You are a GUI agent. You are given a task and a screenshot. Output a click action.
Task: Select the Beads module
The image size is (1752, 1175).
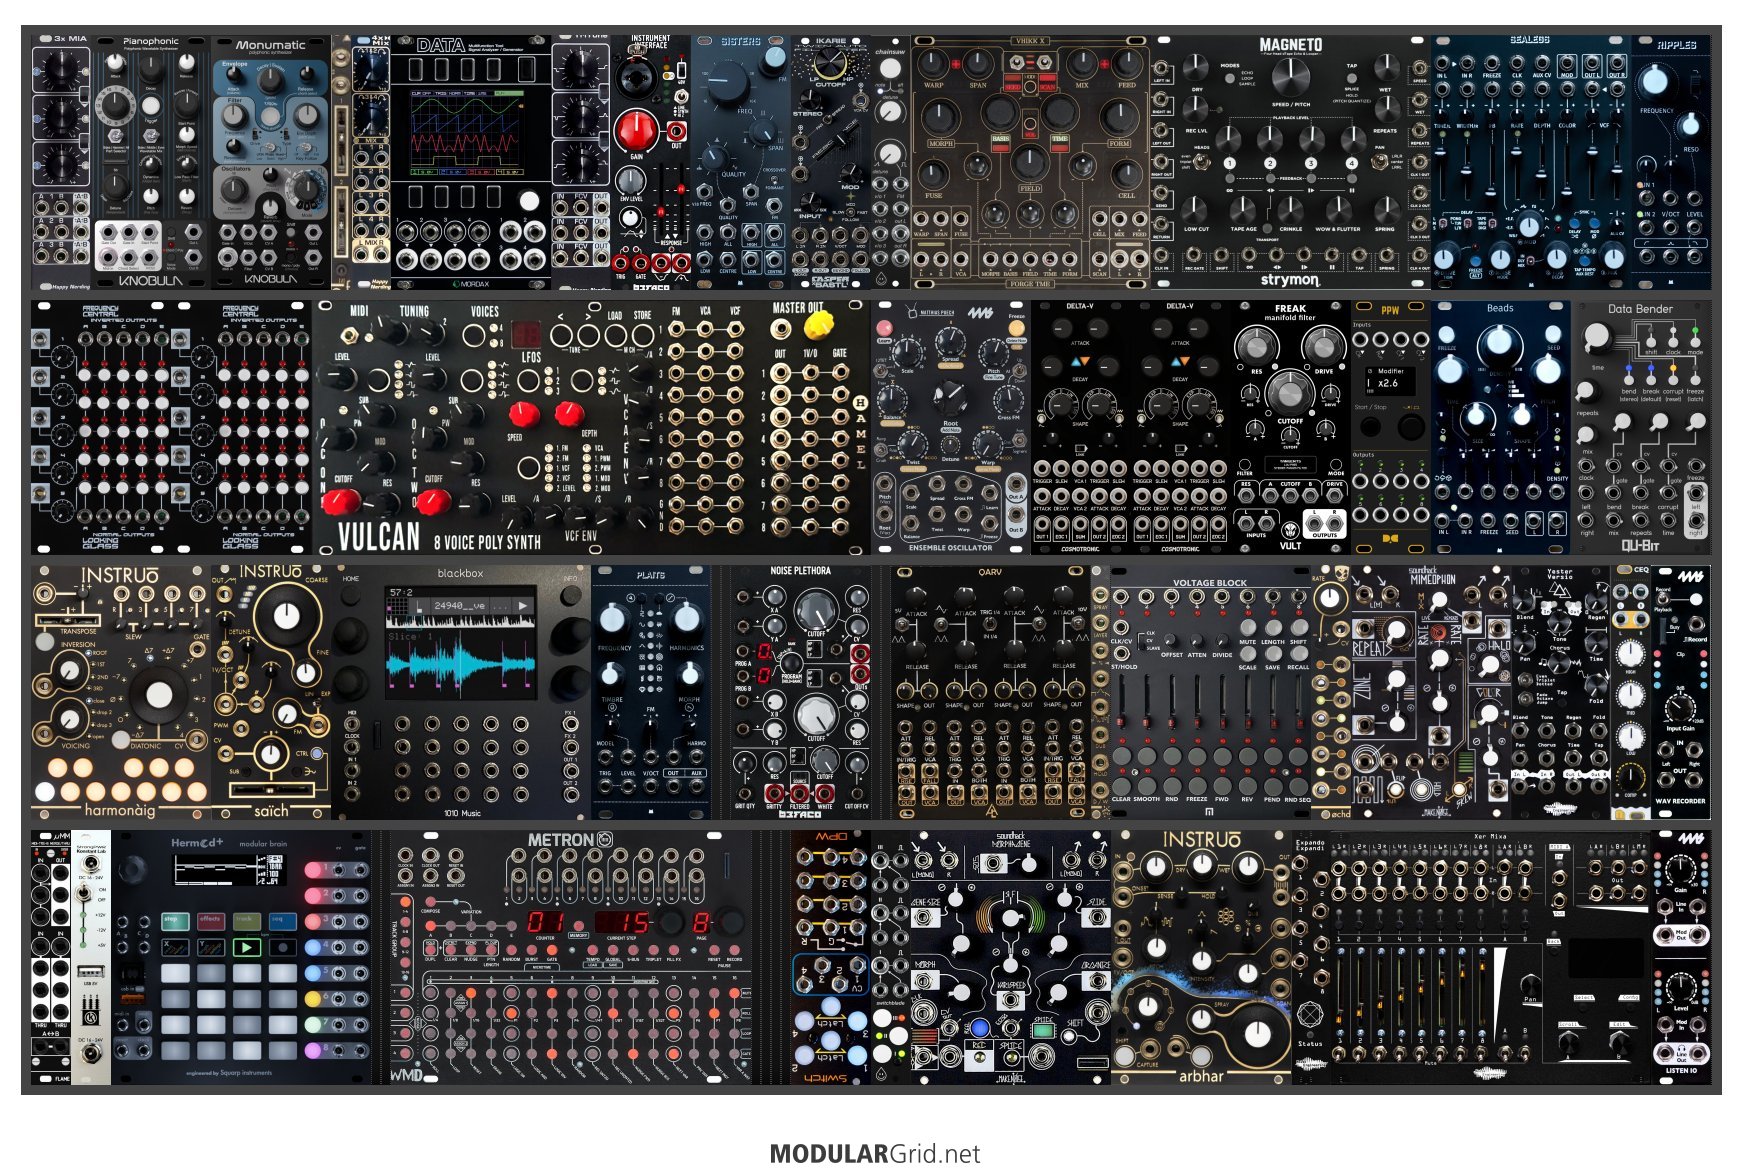click(1501, 428)
